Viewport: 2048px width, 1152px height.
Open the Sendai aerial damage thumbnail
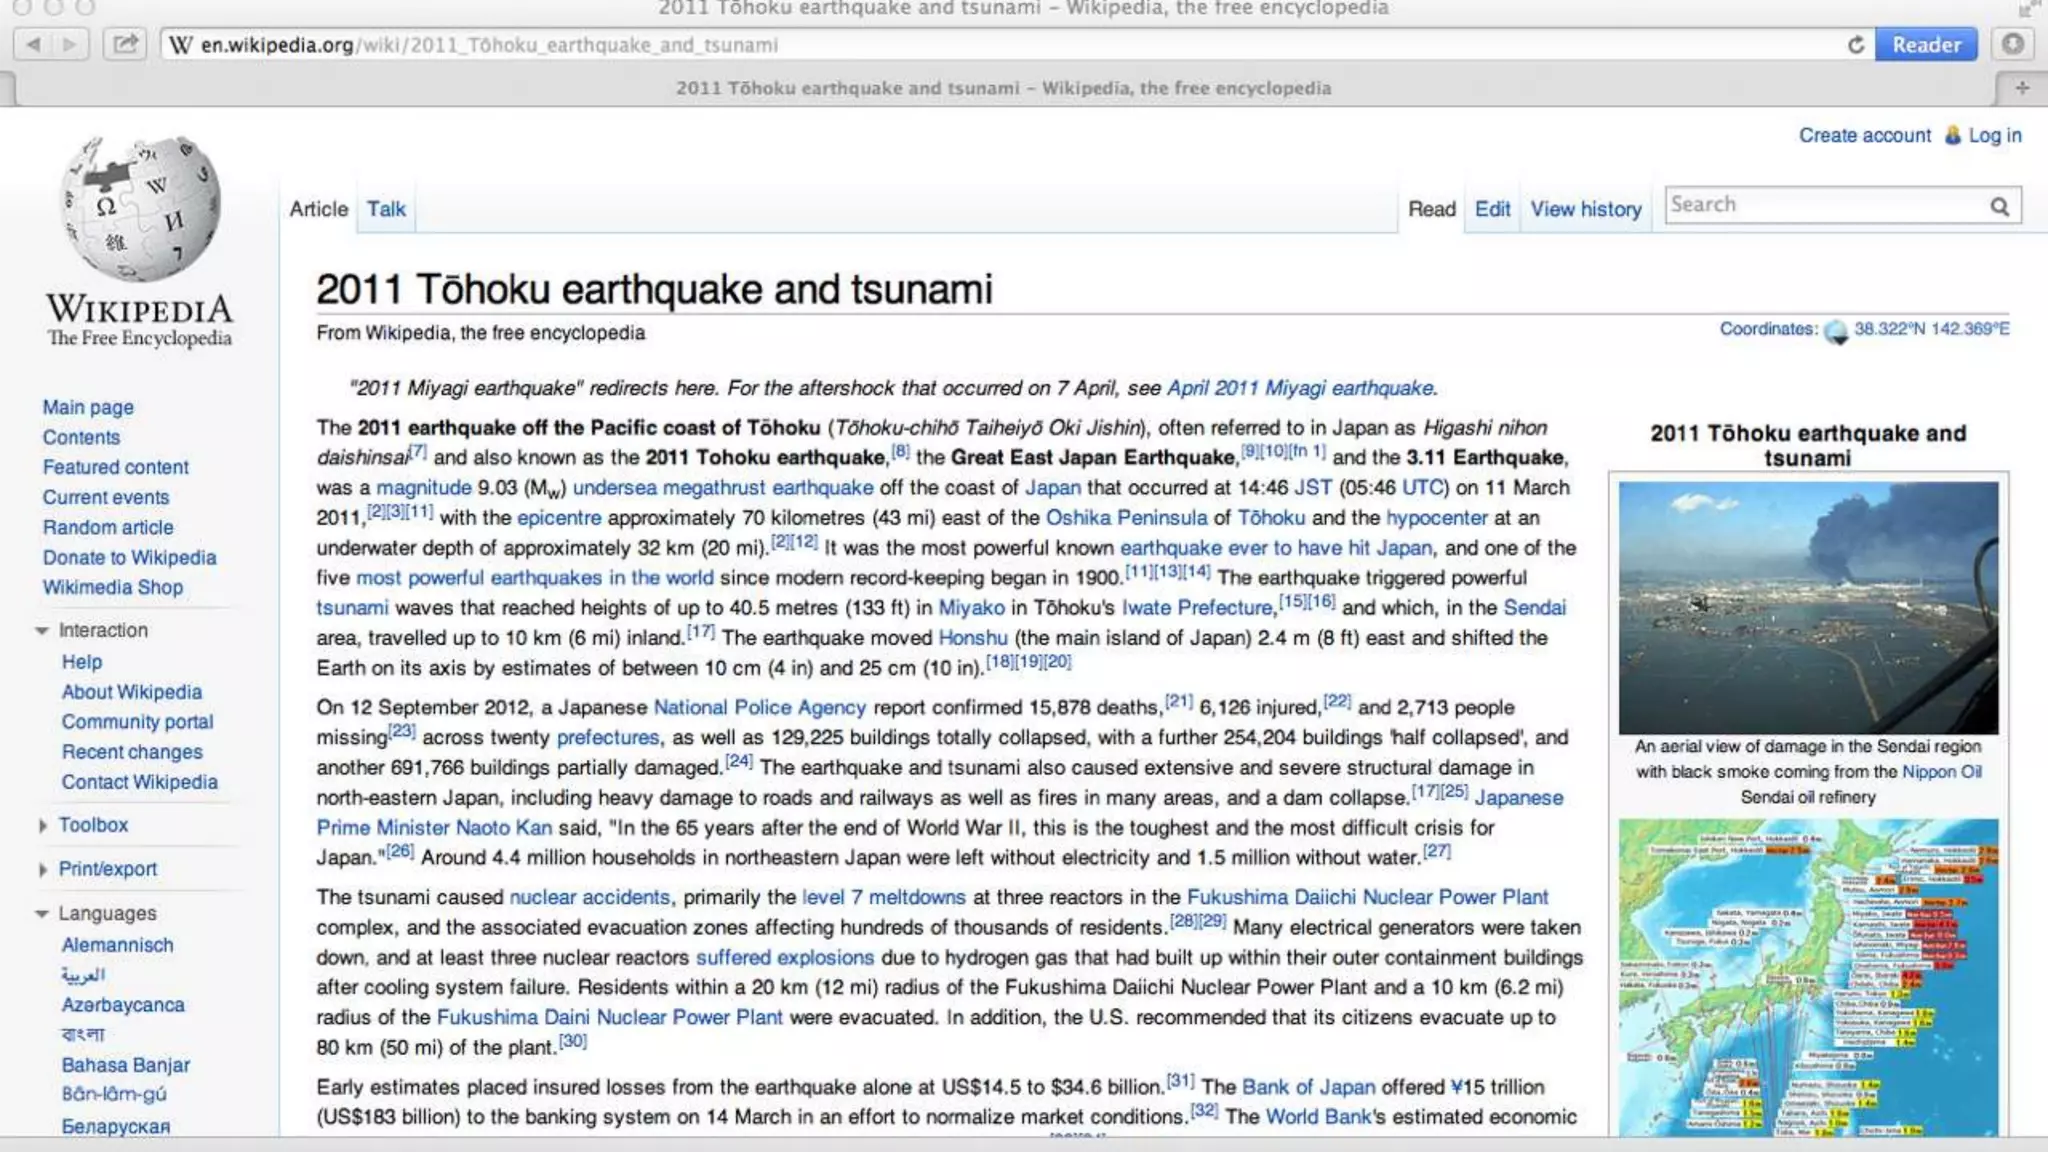(x=1808, y=608)
